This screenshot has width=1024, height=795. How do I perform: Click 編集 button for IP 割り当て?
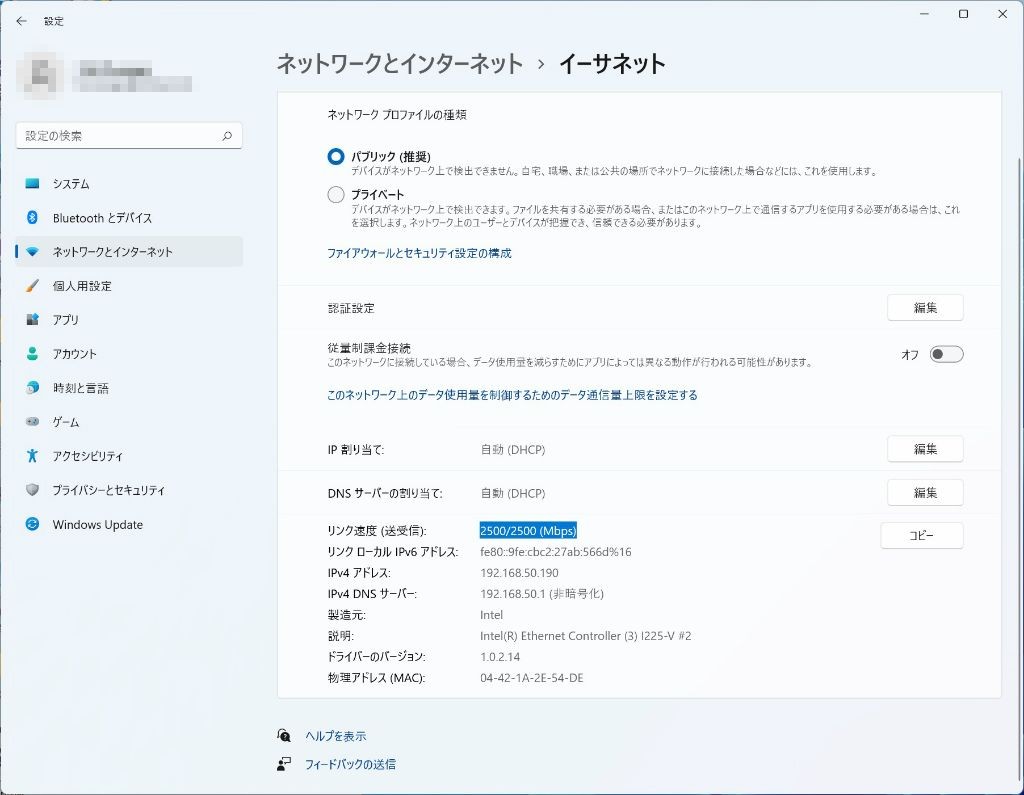[x=925, y=449]
